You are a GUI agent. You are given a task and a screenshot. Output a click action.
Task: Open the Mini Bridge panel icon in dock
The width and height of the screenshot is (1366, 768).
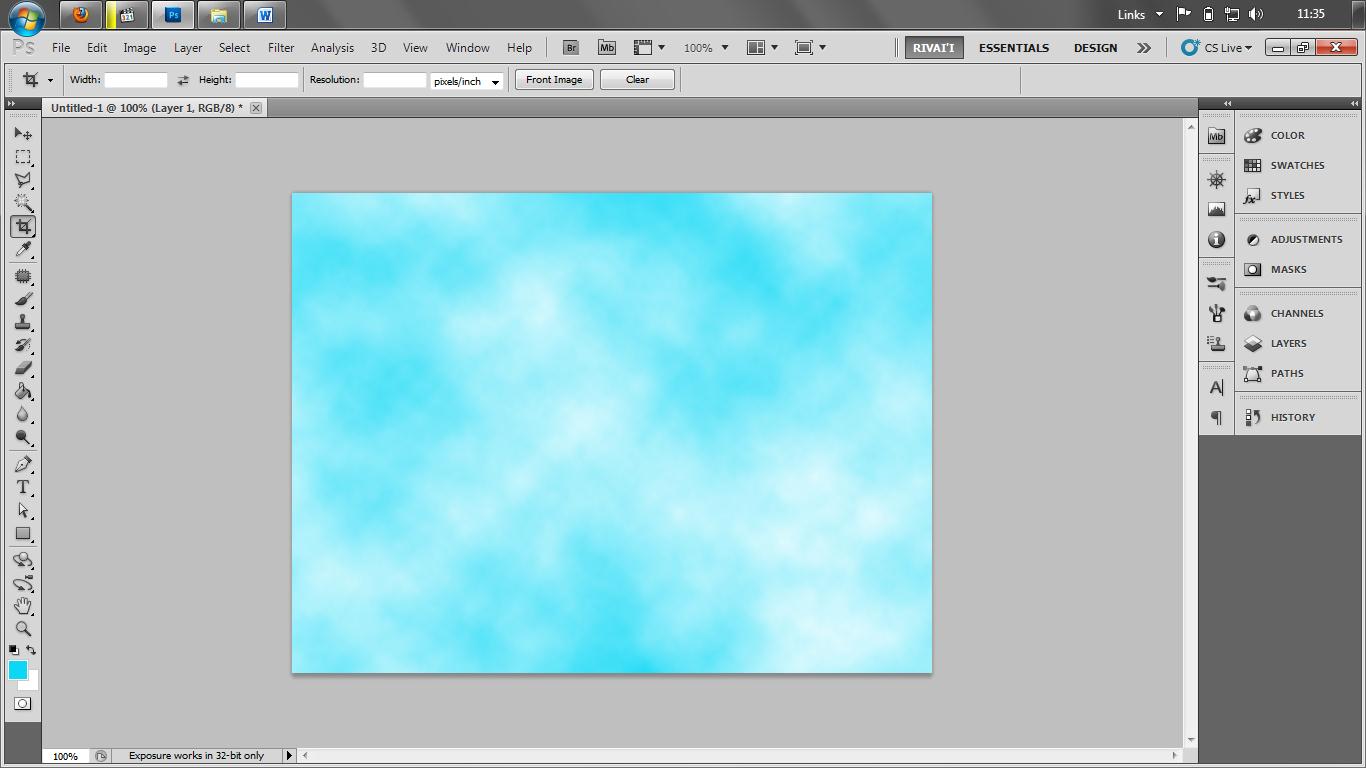[x=1216, y=136]
